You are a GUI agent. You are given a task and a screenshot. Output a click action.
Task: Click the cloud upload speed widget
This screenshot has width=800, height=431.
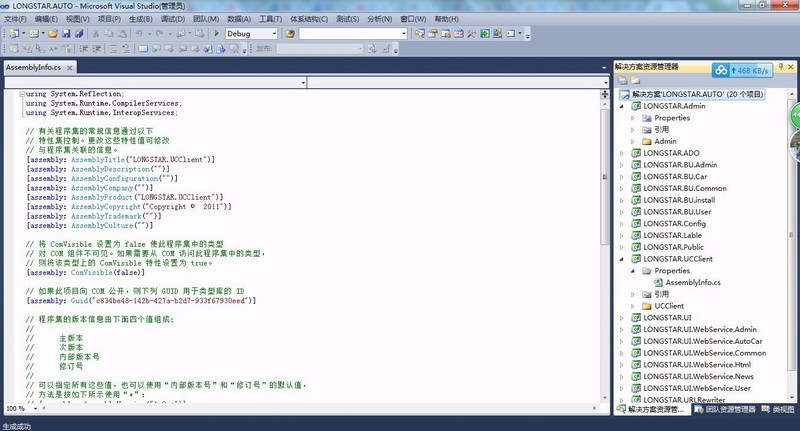pos(742,70)
